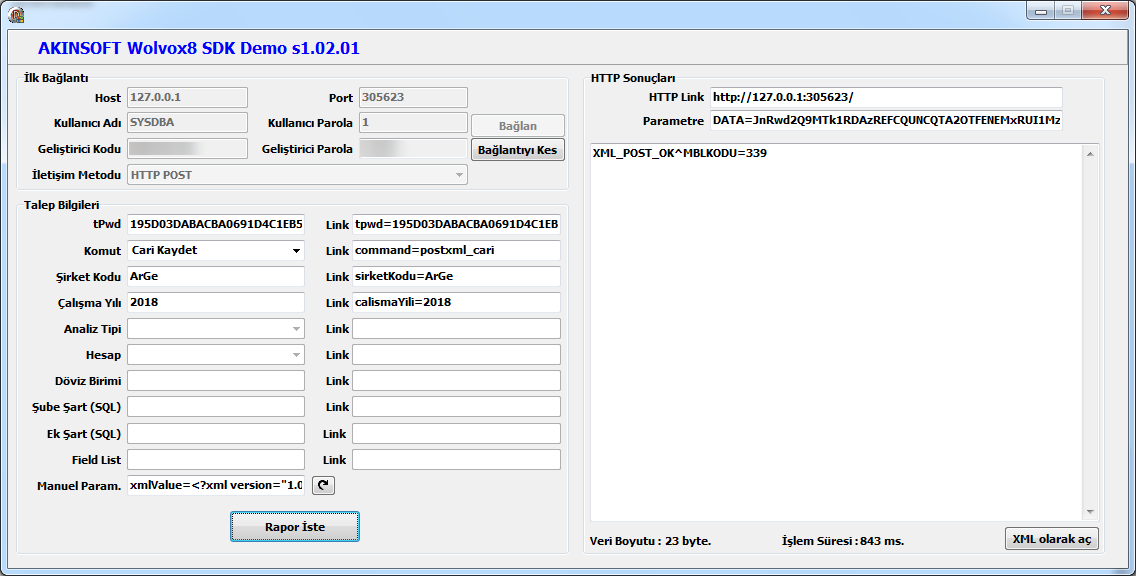Click the AKINSOFT Wolvox8 SDK Demo s1.02.01 title
This screenshot has width=1136, height=576.
pos(199,49)
